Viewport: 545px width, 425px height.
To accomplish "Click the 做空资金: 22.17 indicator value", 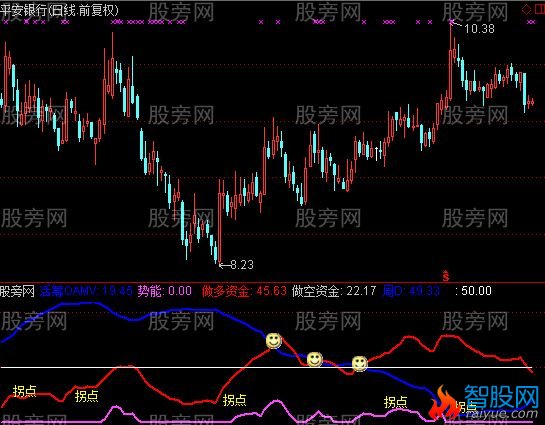I will point(334,291).
